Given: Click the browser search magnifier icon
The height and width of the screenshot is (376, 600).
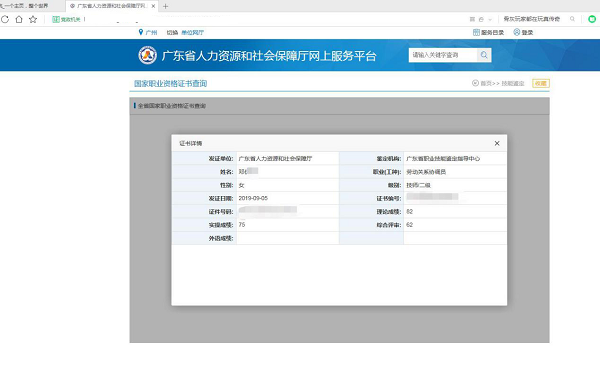Looking at the screenshot, I should [572, 19].
